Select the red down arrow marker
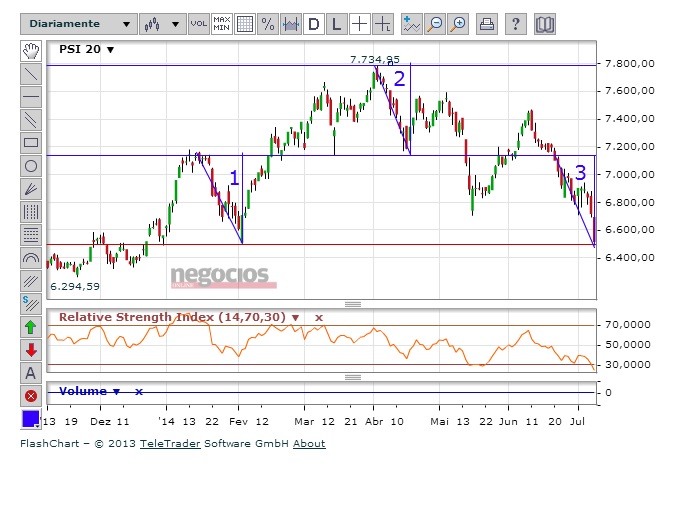The width and height of the screenshot is (695, 513). coord(31,350)
